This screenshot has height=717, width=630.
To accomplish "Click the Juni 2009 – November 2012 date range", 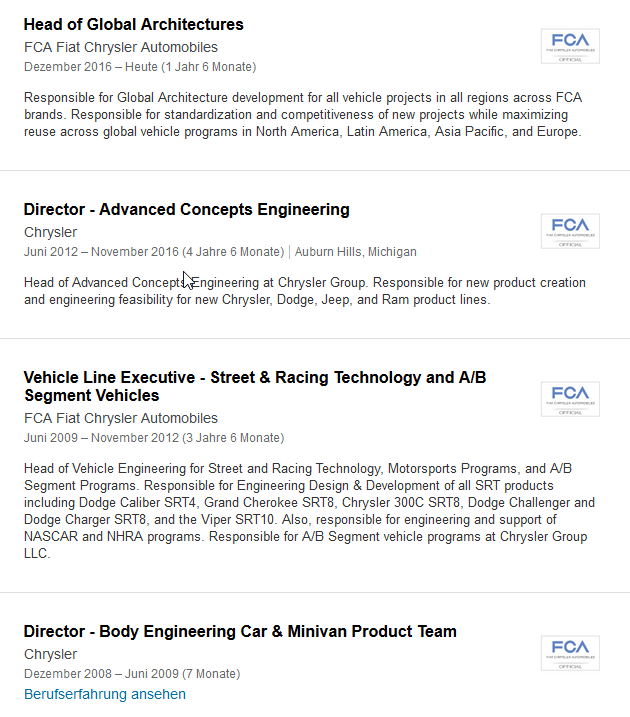I will coord(153,438).
